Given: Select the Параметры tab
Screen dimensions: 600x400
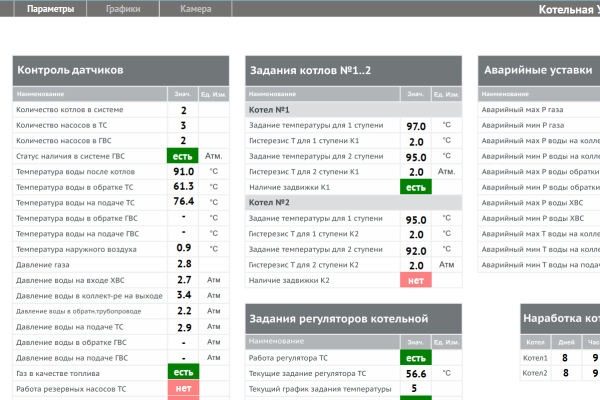Looking at the screenshot, I should [51, 8].
